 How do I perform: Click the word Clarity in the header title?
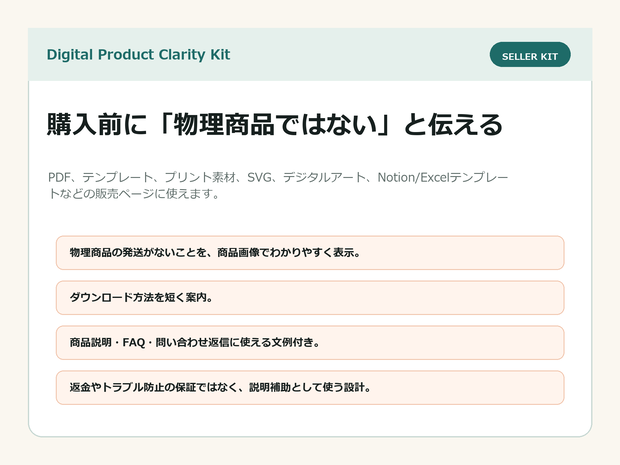pos(182,55)
